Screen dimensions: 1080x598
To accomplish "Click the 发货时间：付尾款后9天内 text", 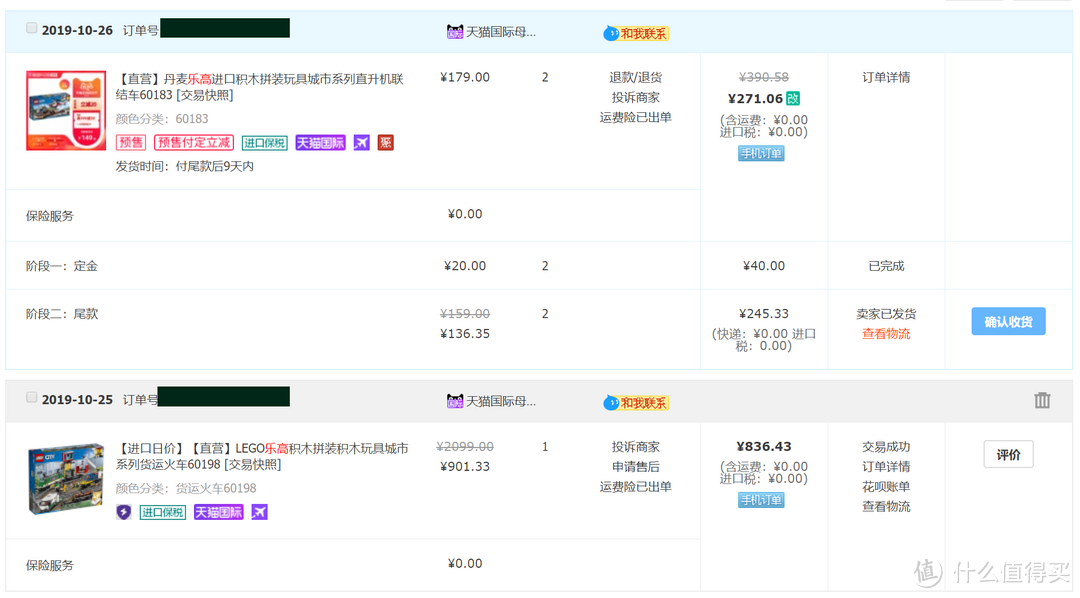I will (185, 166).
